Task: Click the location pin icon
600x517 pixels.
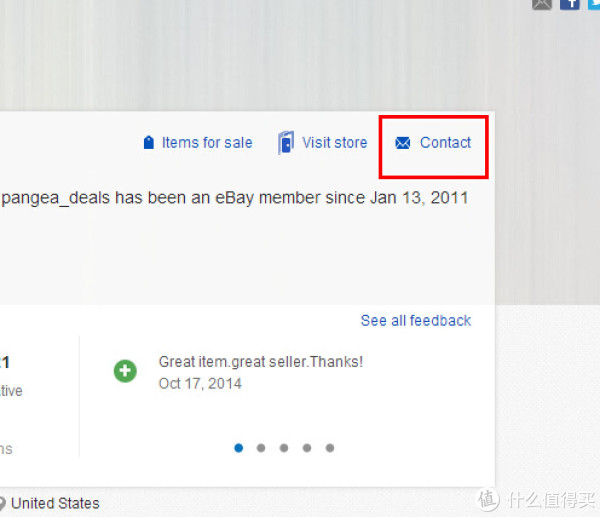Action: [x=2, y=503]
